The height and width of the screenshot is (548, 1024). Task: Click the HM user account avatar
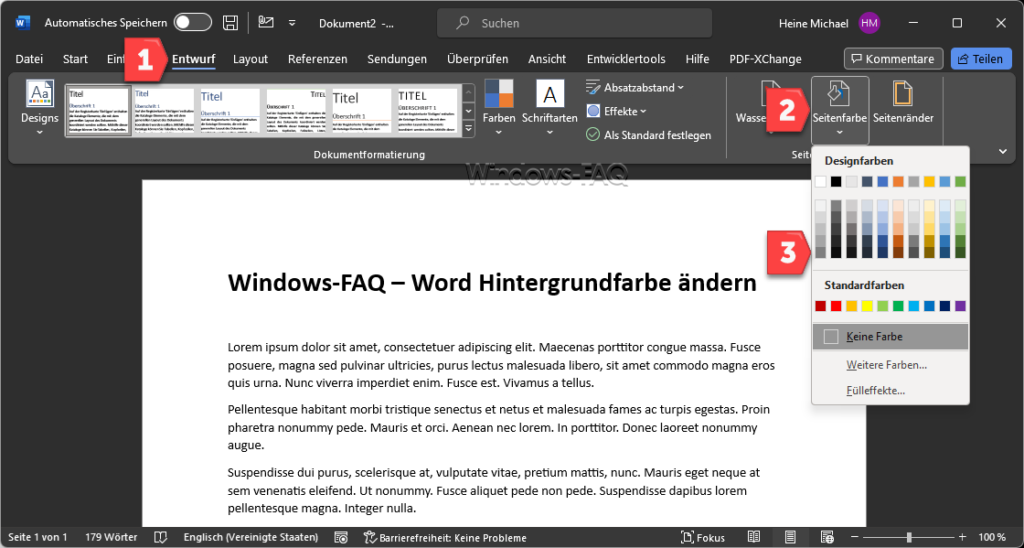tap(869, 23)
